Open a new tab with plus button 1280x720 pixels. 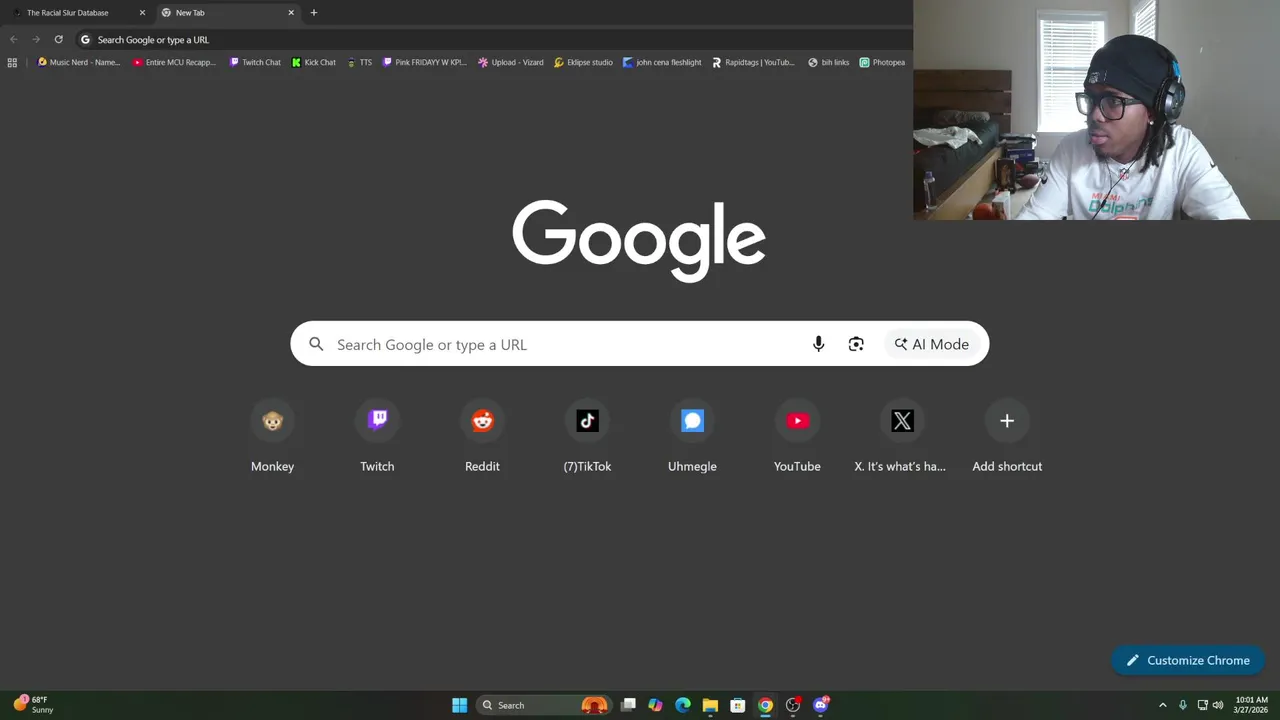pos(314,13)
